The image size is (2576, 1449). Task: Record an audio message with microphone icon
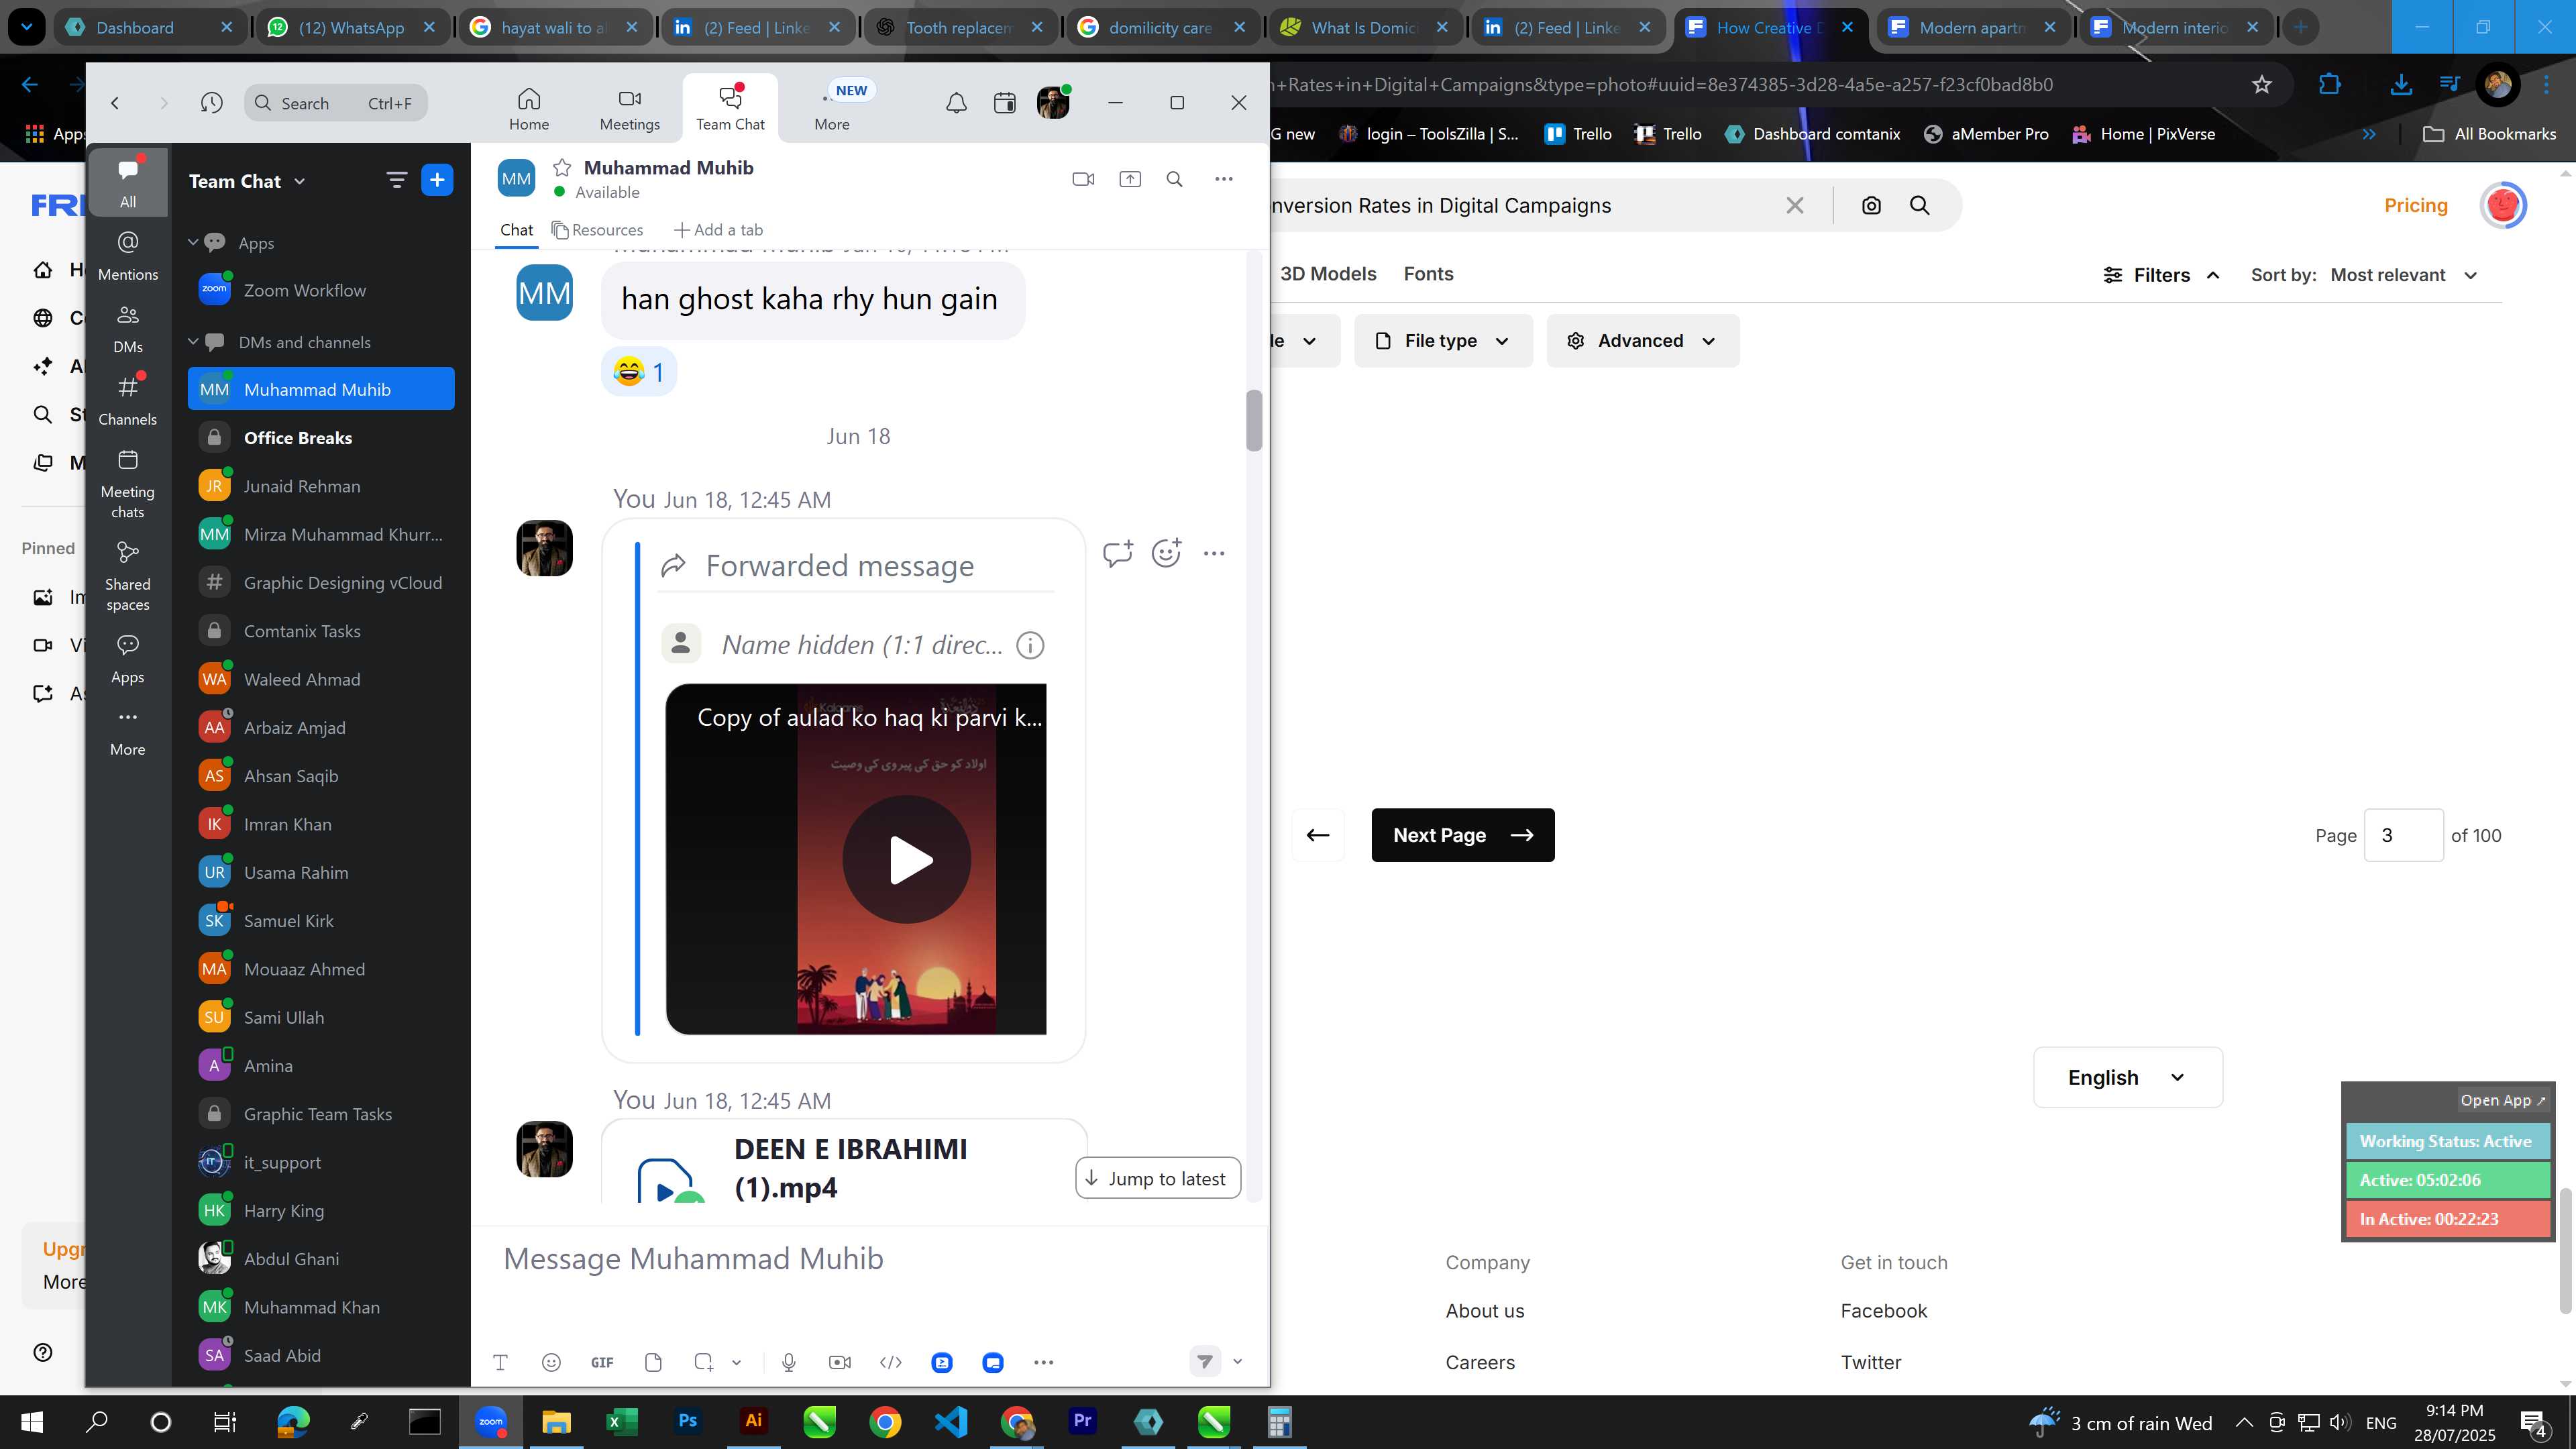coord(788,1362)
